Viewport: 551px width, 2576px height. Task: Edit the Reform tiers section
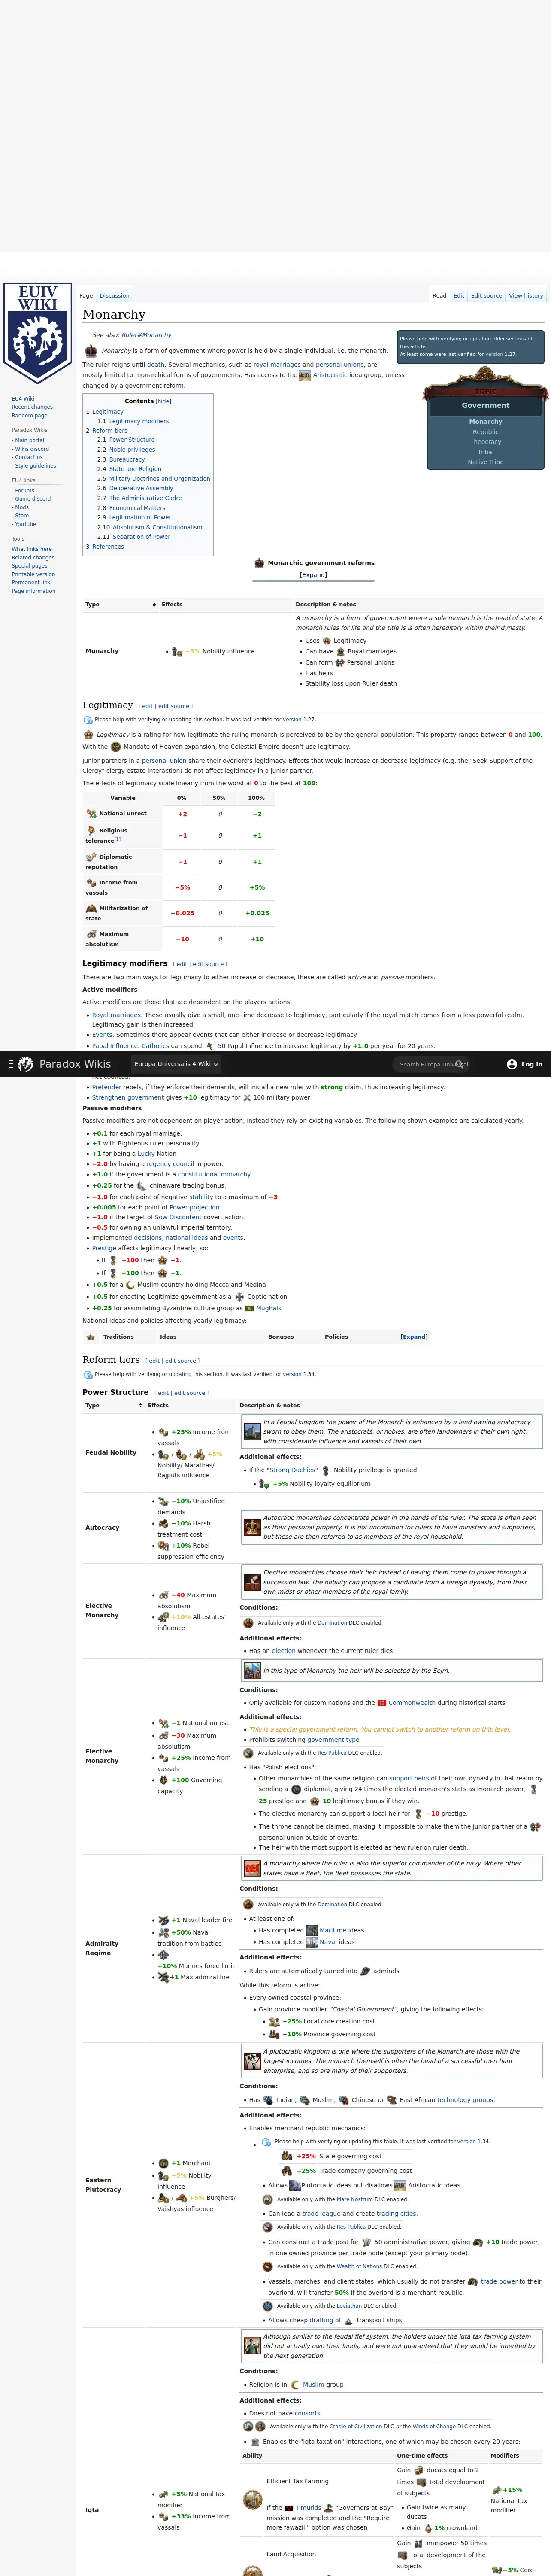coord(153,1361)
